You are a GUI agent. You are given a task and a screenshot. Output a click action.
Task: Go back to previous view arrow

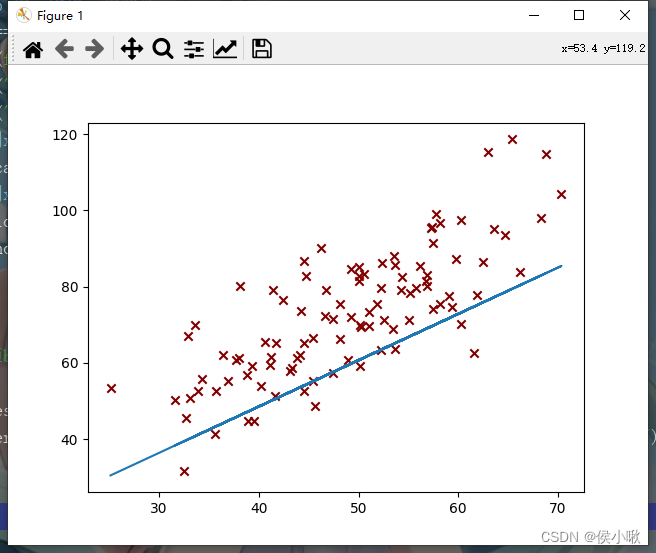click(64, 49)
